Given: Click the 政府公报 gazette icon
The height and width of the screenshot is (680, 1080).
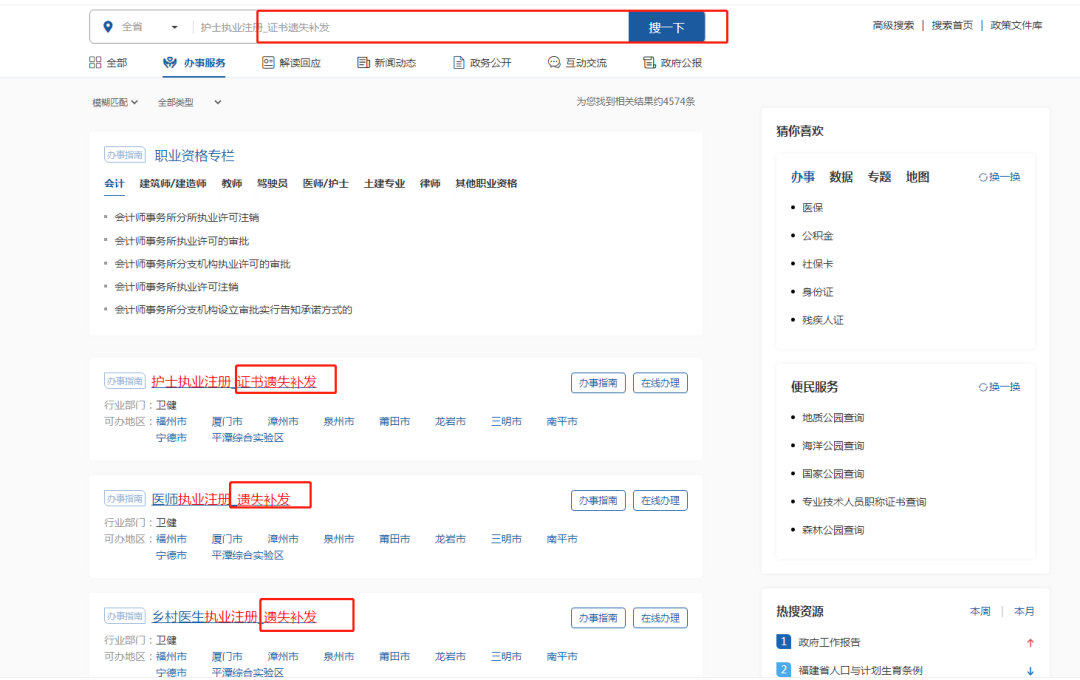Looking at the screenshot, I should point(649,62).
